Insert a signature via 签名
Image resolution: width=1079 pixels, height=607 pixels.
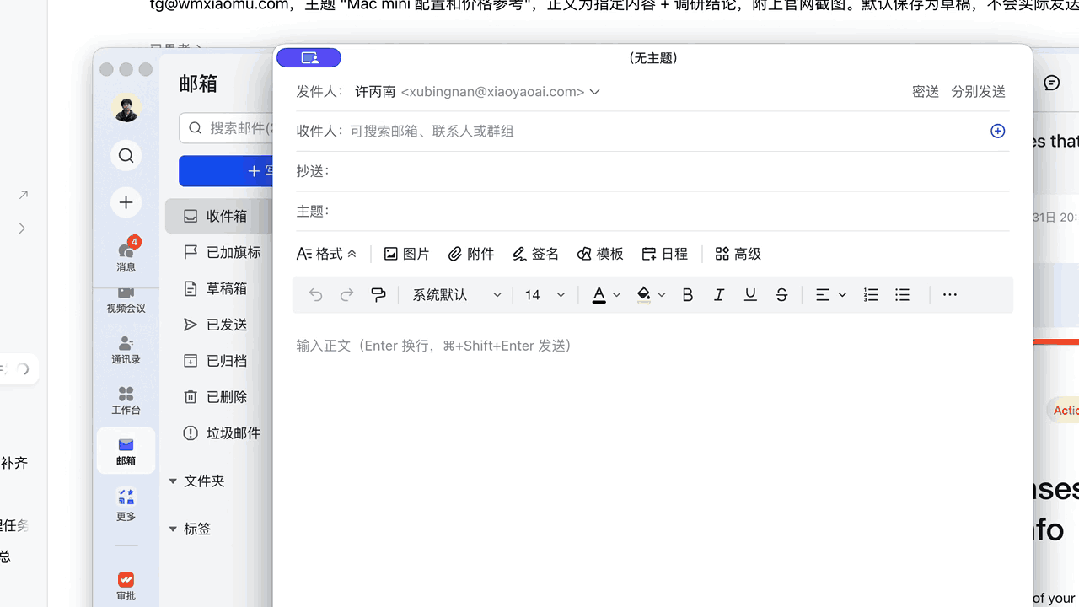click(x=535, y=254)
